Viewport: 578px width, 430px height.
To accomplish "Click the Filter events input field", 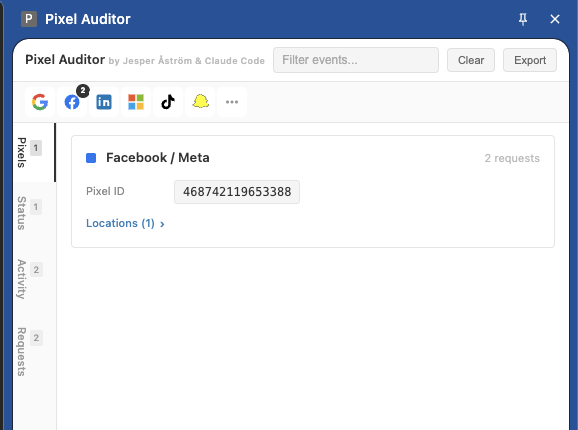I will point(356,60).
